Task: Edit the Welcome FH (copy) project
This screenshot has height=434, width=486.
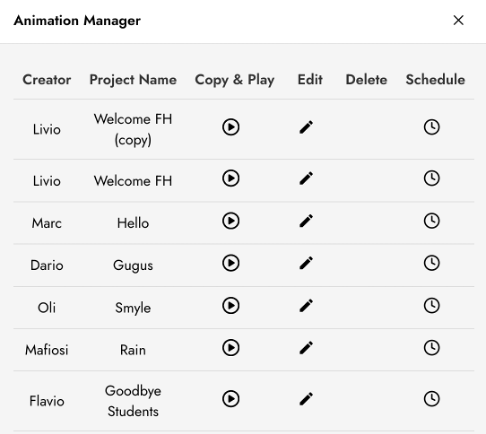Action: point(306,127)
